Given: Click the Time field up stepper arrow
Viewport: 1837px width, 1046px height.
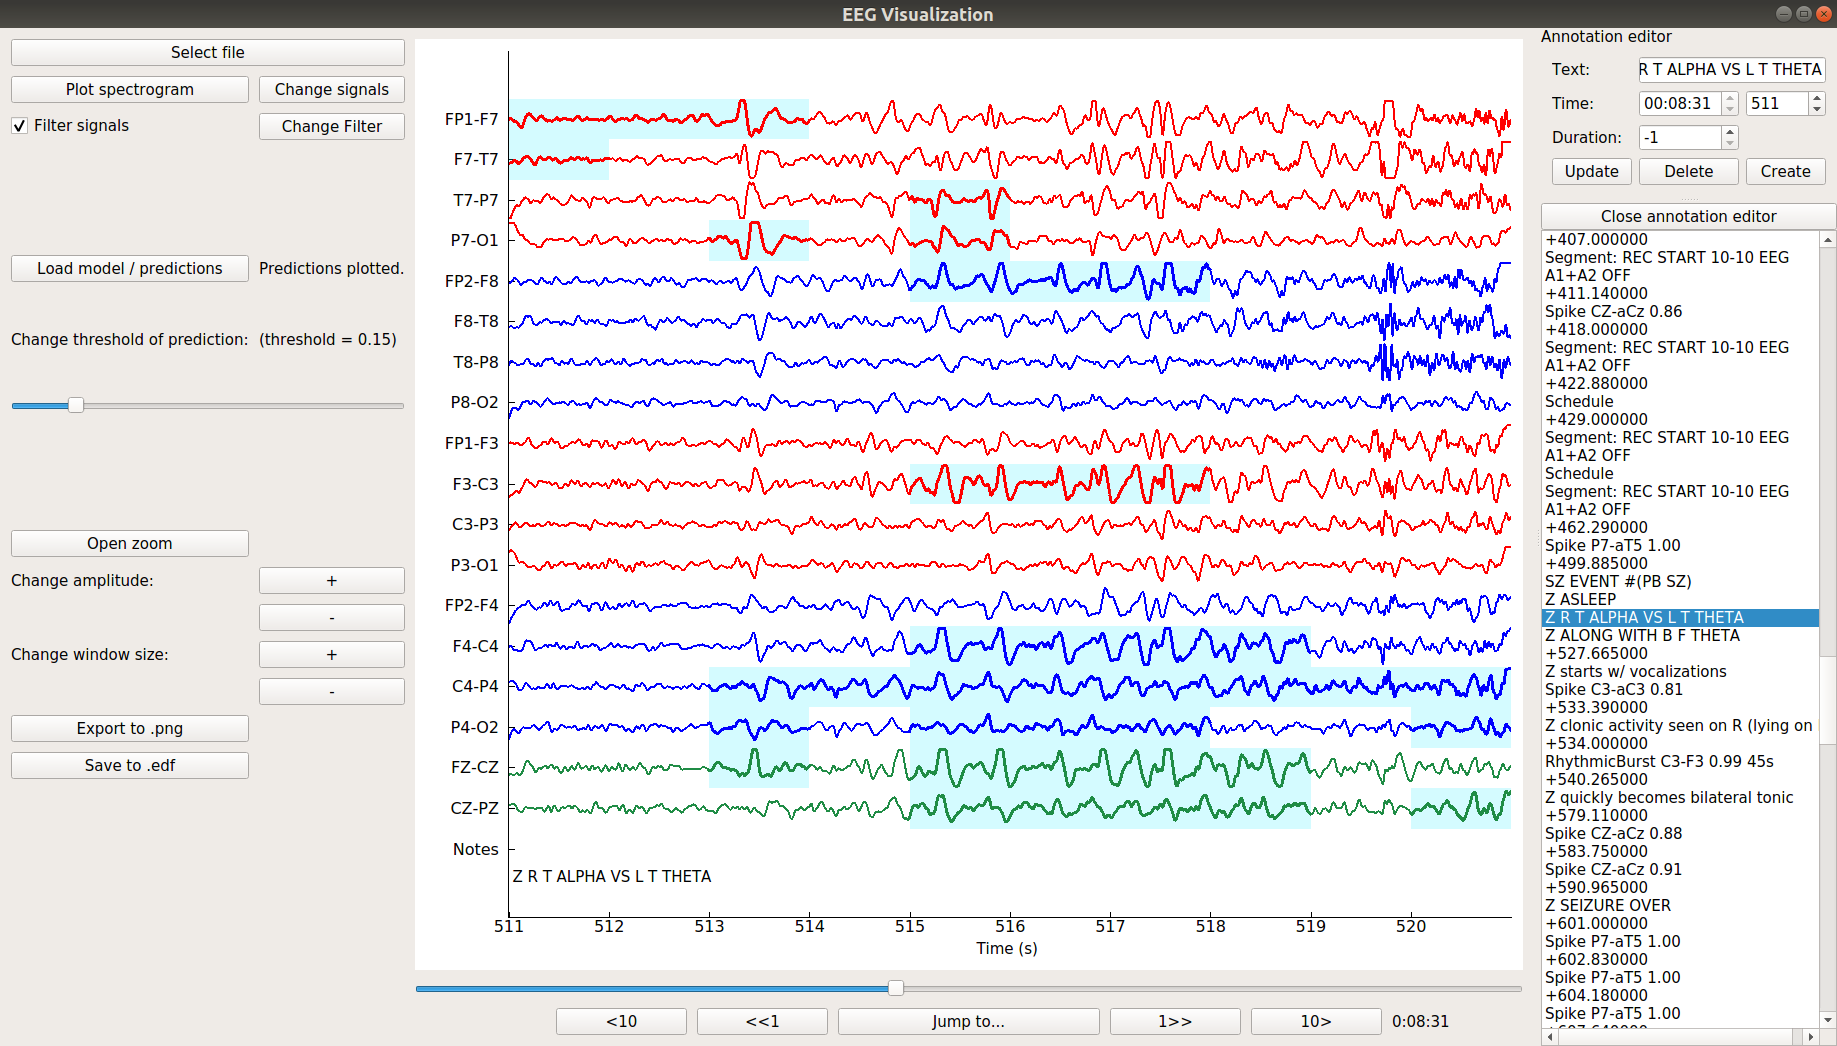Looking at the screenshot, I should pyautogui.click(x=1730, y=98).
